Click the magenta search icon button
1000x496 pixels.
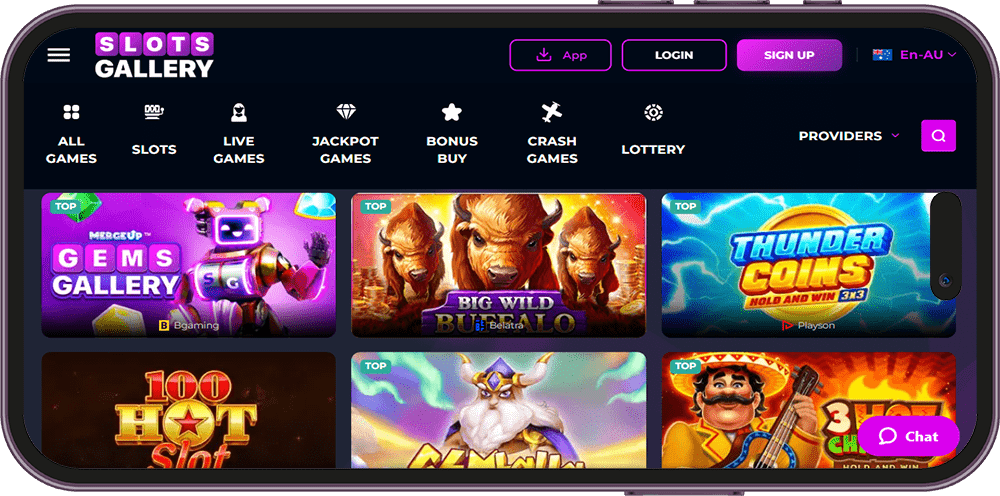(938, 136)
